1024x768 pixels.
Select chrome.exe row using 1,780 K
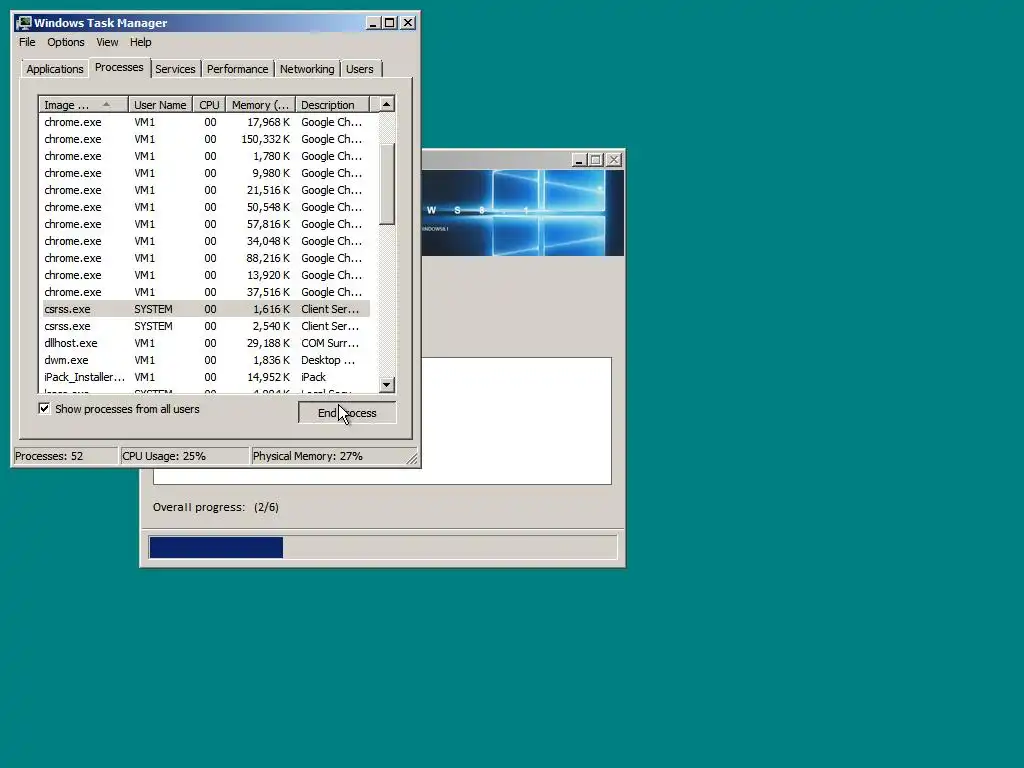[x=206, y=156]
